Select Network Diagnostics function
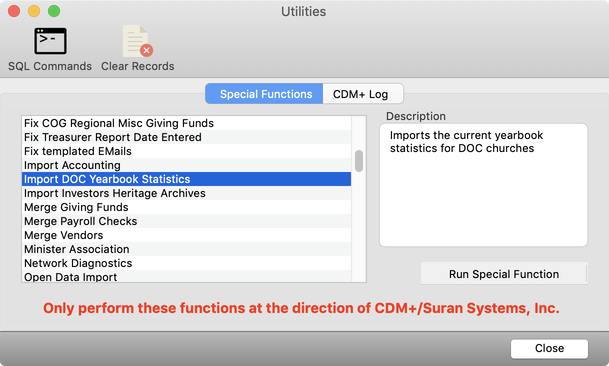This screenshot has width=609, height=366. 186,263
